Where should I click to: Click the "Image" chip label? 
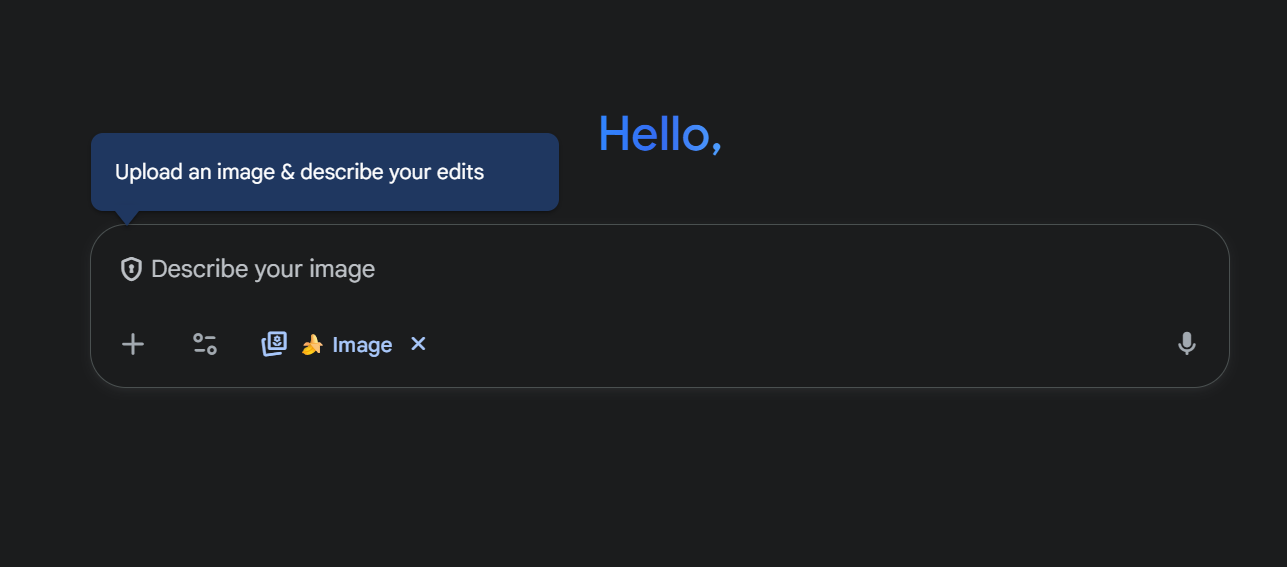tap(362, 345)
